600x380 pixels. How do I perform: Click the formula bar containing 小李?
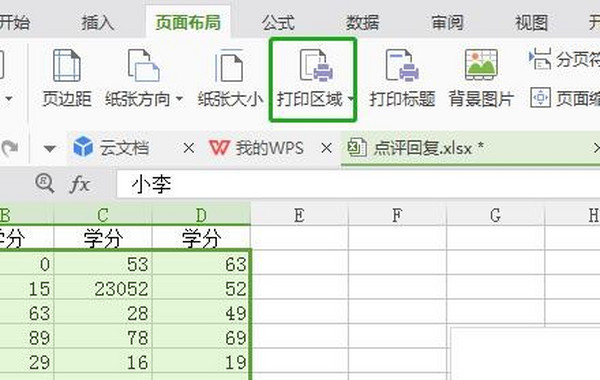point(358,184)
